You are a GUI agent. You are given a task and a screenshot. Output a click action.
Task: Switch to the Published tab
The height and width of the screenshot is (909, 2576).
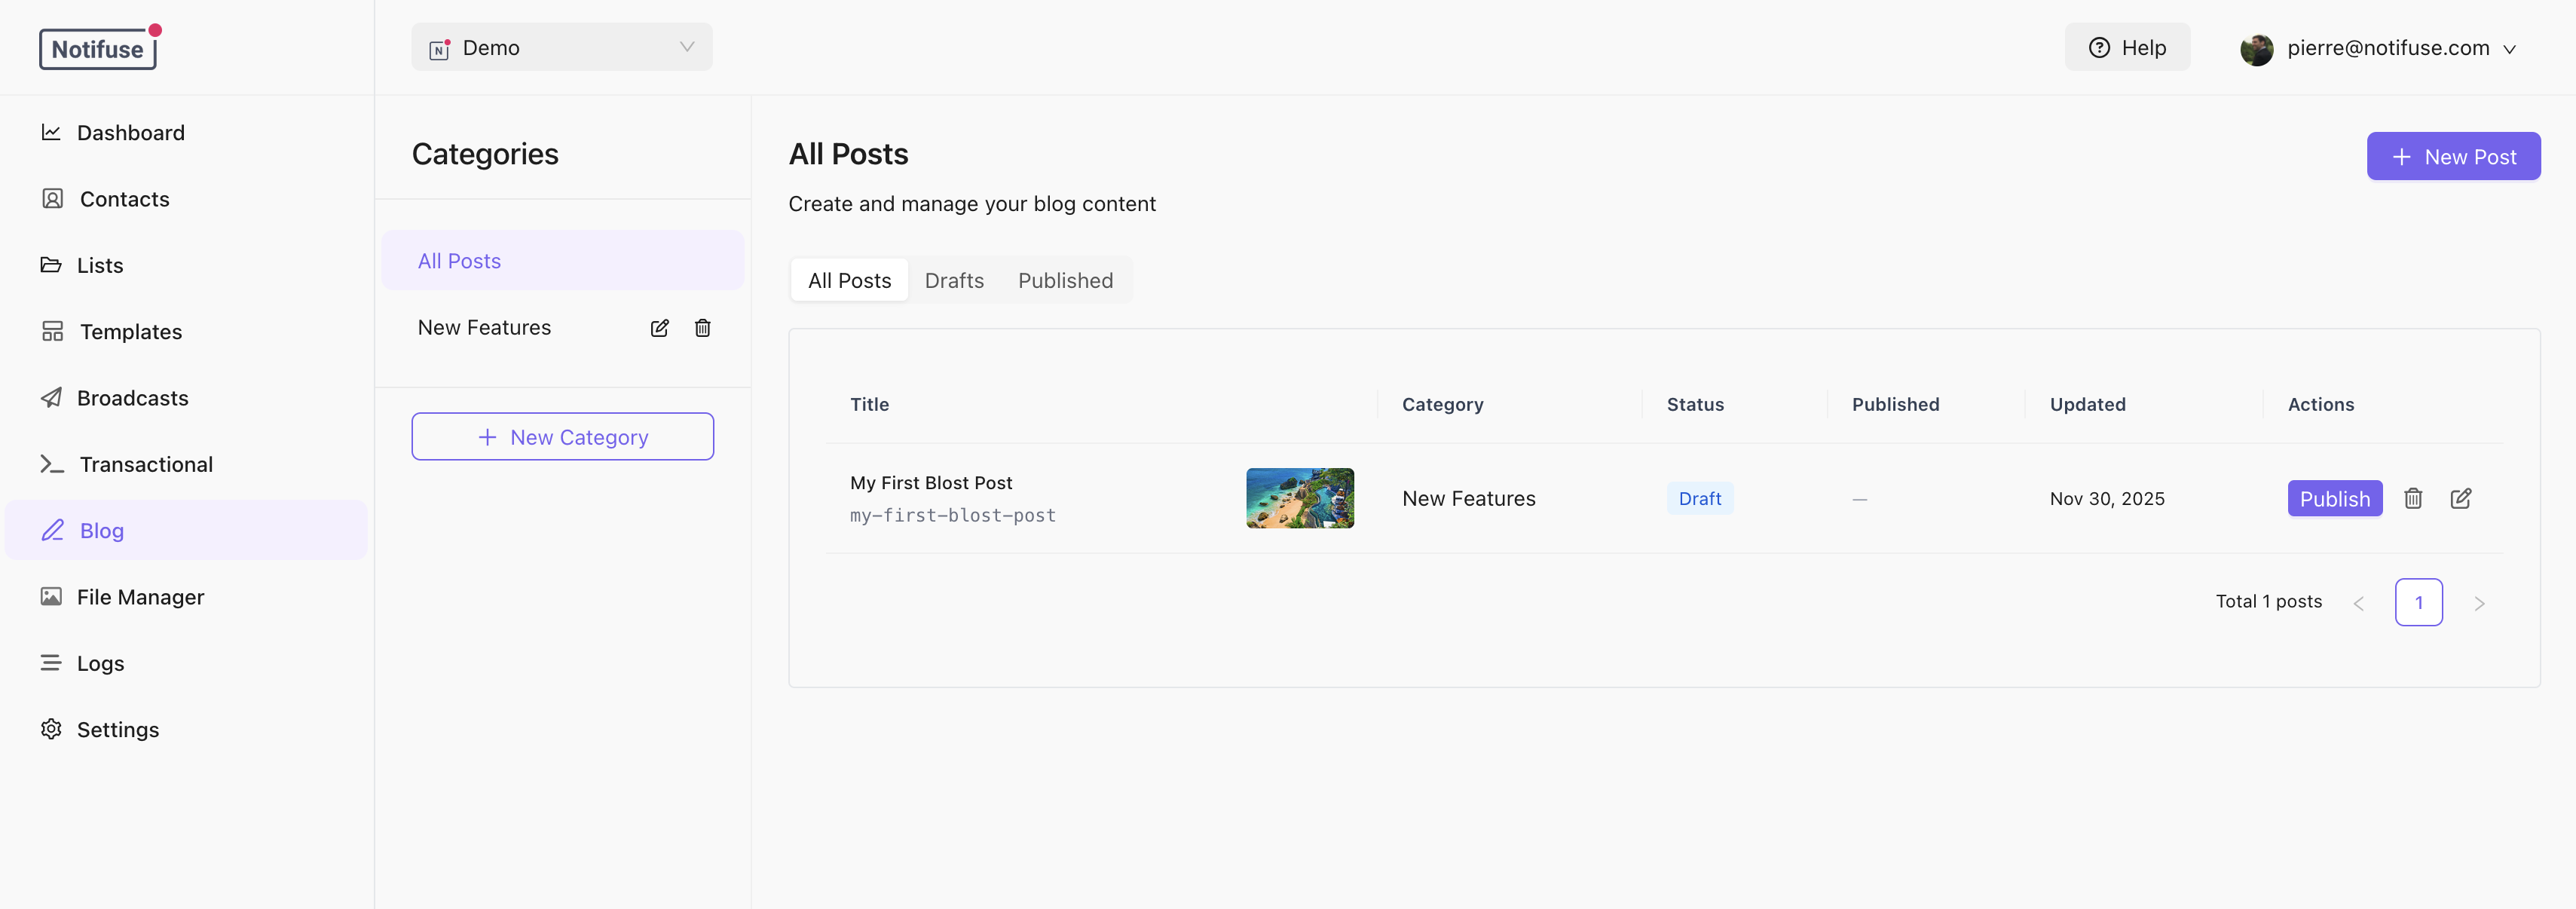(x=1065, y=280)
